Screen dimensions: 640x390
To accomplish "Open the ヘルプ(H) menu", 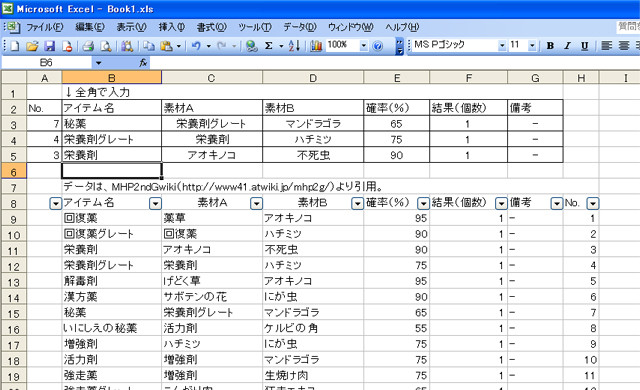I will point(402,27).
